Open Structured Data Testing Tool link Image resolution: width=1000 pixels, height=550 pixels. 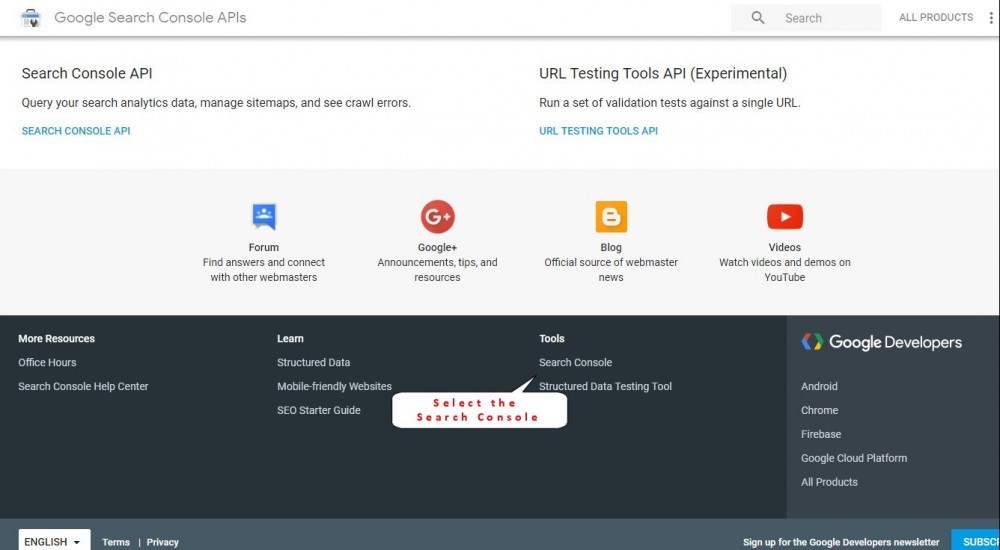click(605, 386)
